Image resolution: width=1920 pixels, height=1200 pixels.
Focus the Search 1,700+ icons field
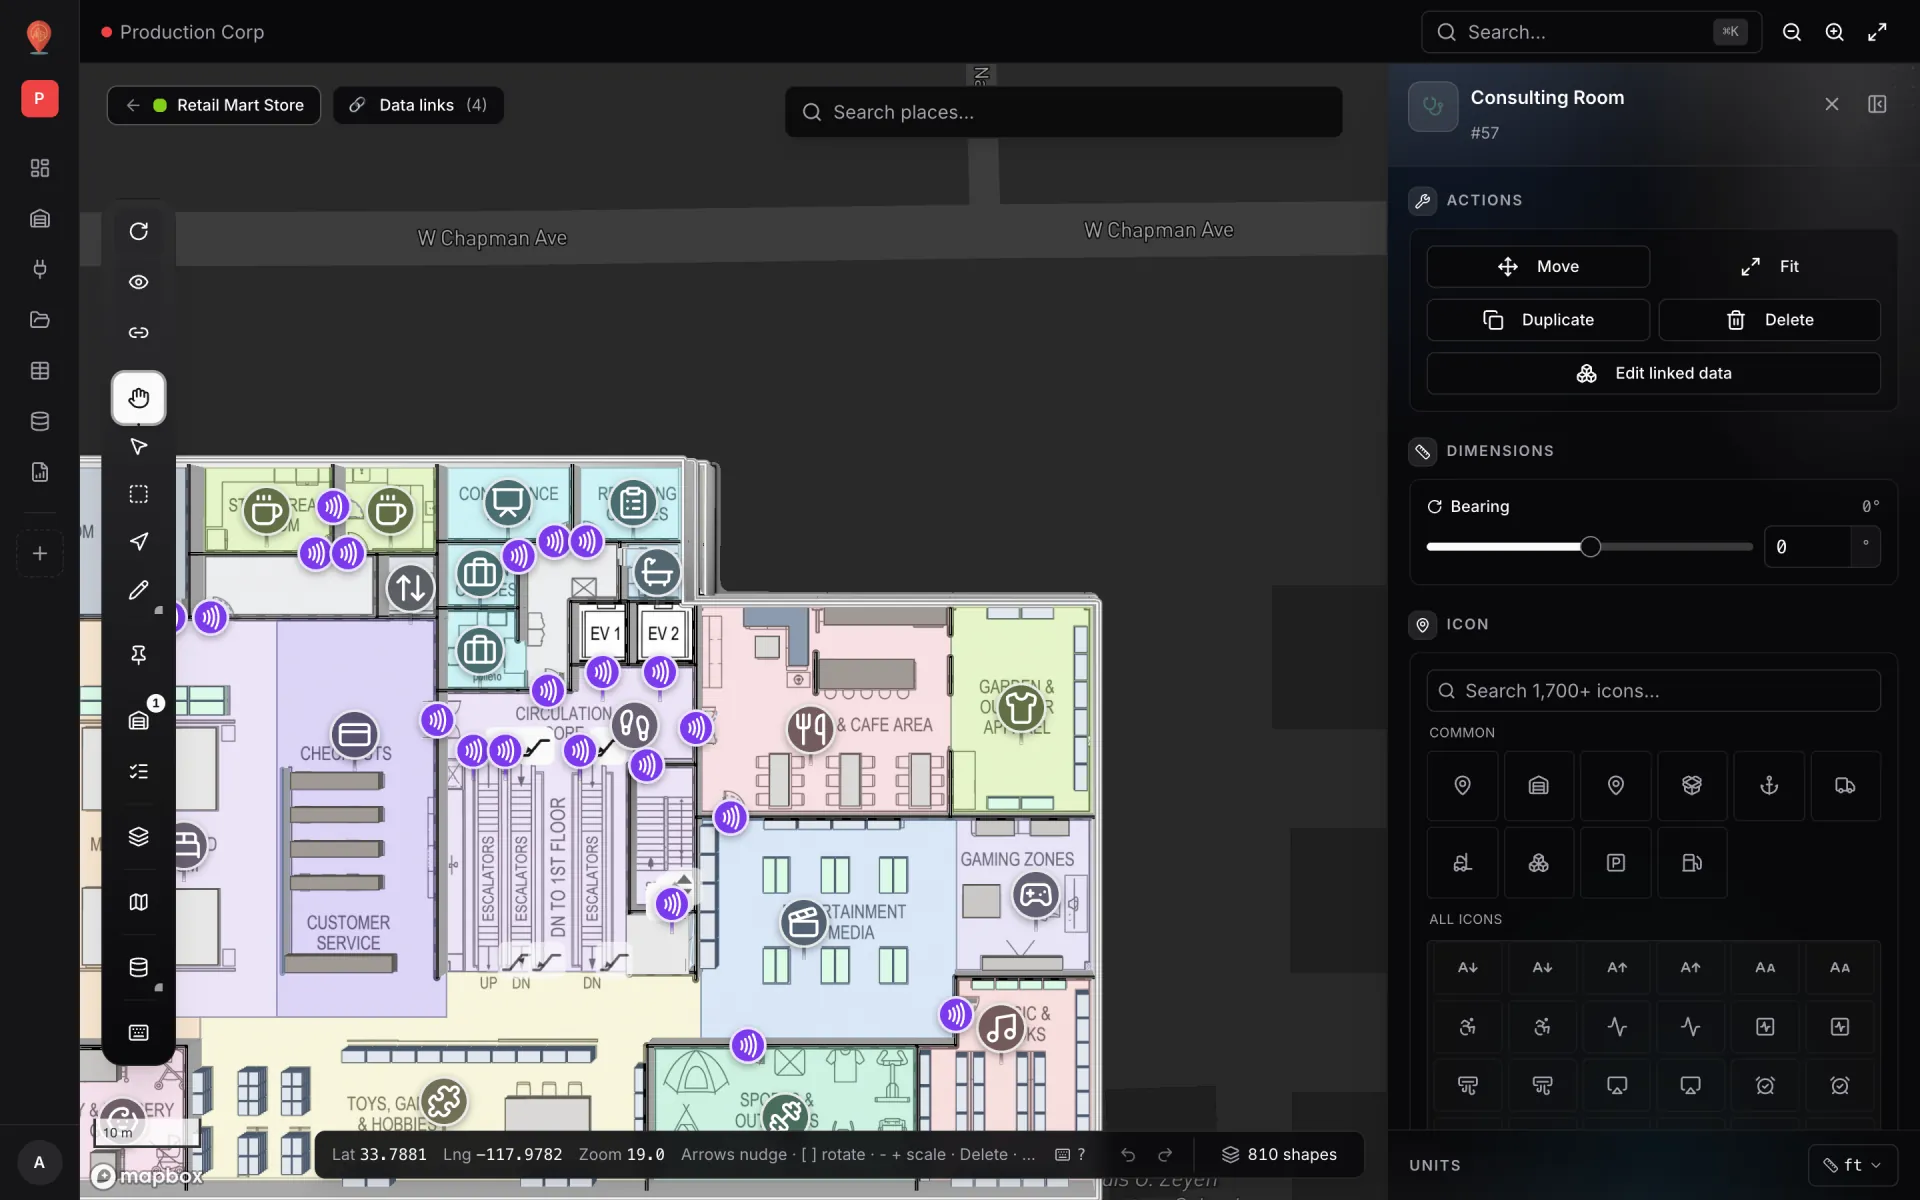[x=1653, y=691]
